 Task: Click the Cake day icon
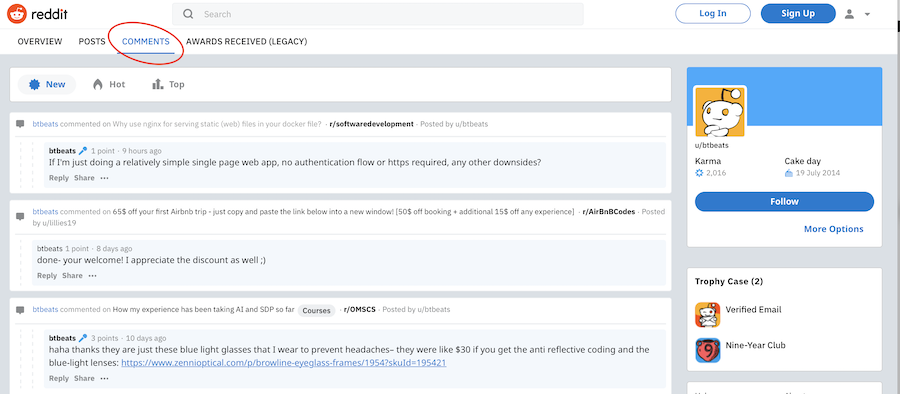click(x=789, y=173)
